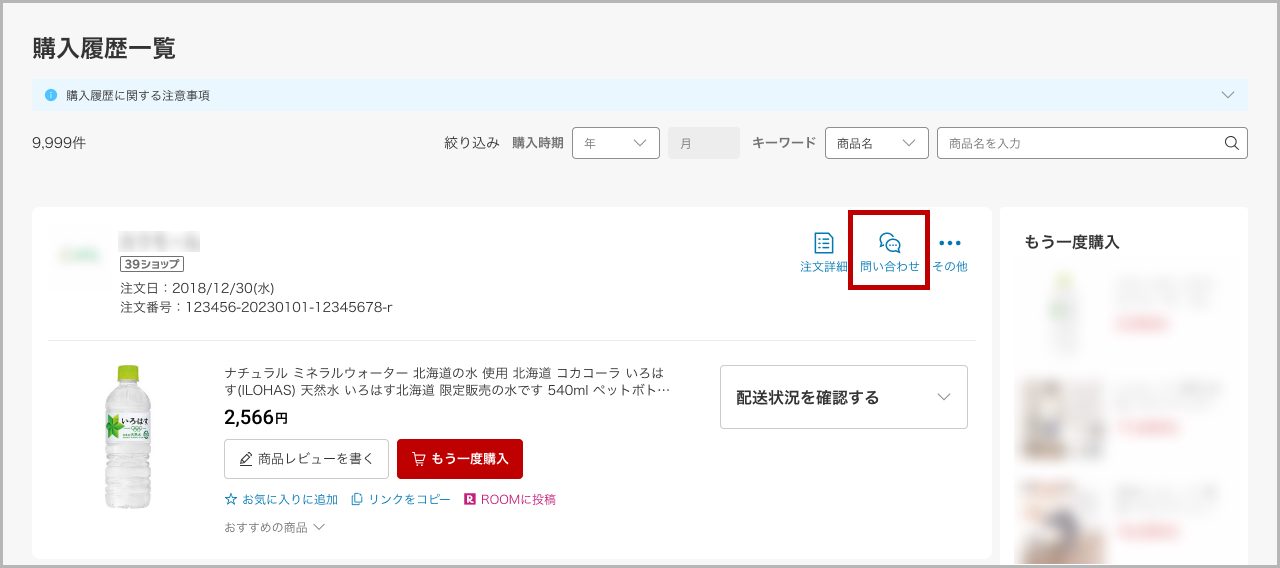Copy link using リンクをコピー icon
The image size is (1280, 568).
pos(357,499)
